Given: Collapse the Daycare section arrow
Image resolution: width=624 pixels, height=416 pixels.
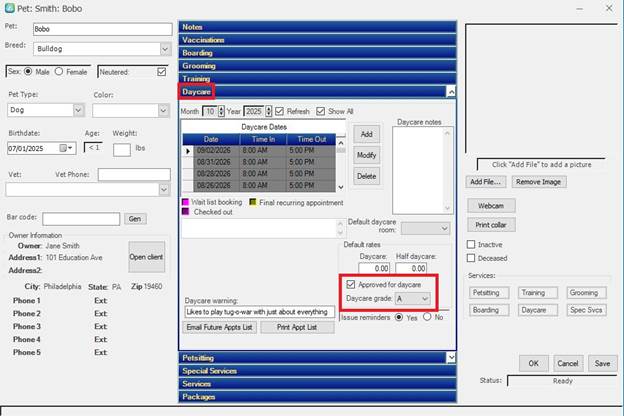Looking at the screenshot, I should (x=451, y=92).
